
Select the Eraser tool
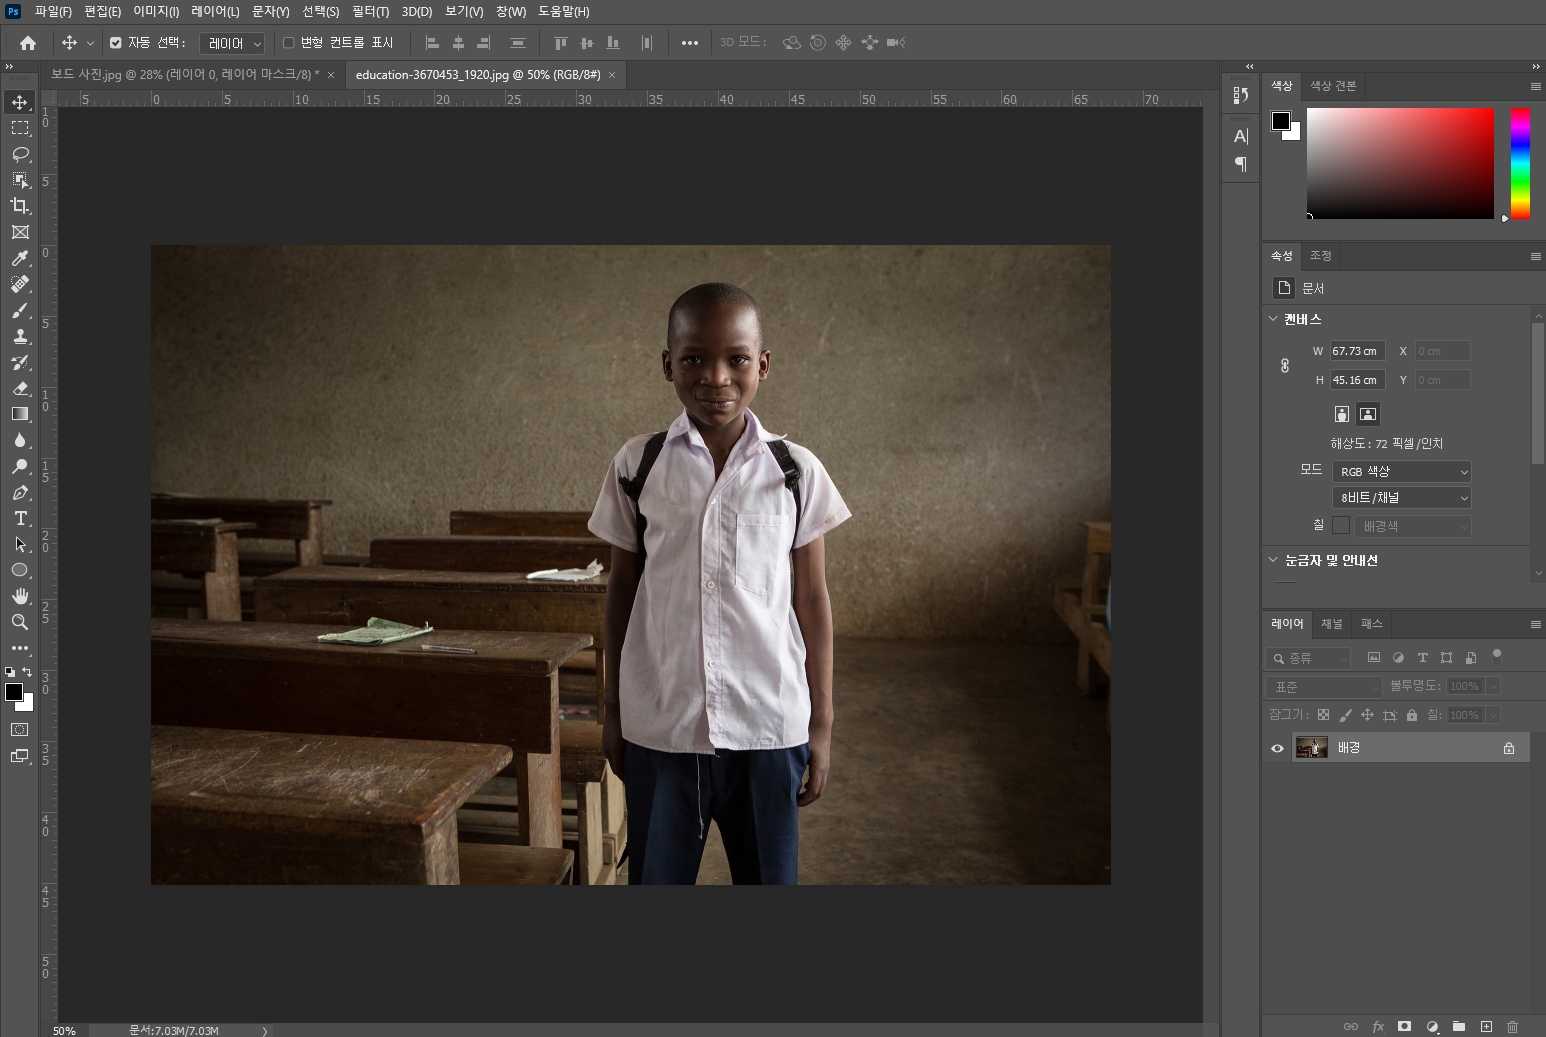click(19, 388)
